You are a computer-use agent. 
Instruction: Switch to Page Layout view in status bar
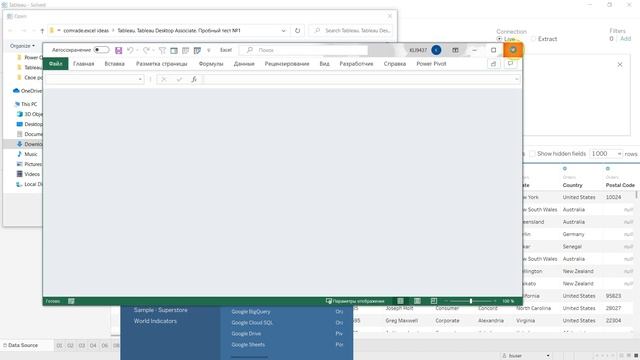click(417, 301)
